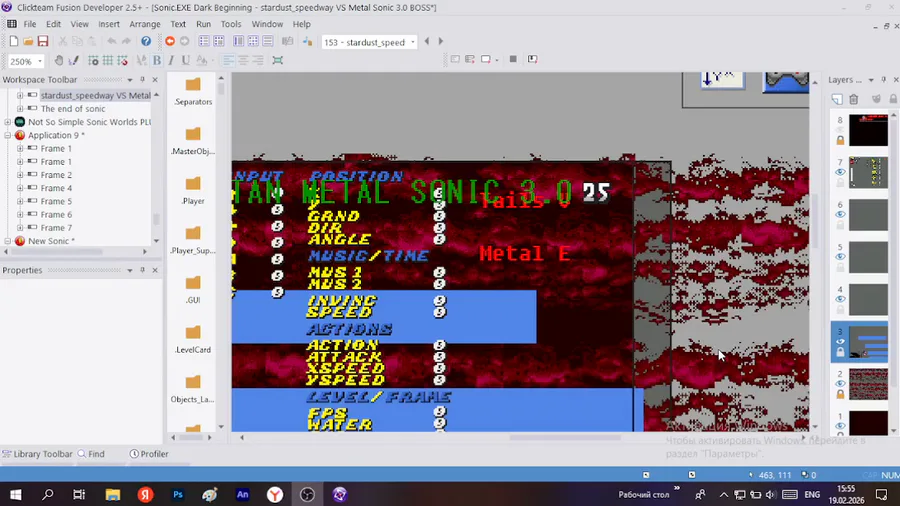Toggle snap to grid icon
The image size is (900, 506).
coord(122,60)
